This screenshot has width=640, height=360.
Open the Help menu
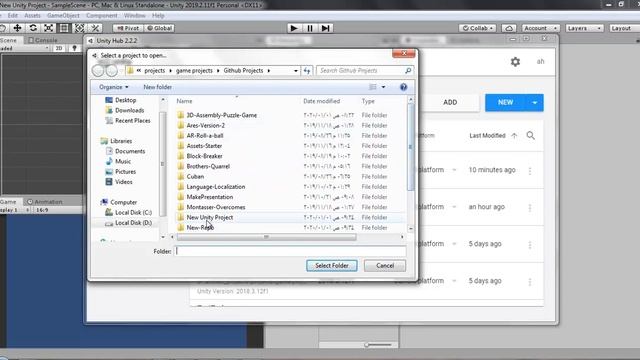click(158, 16)
